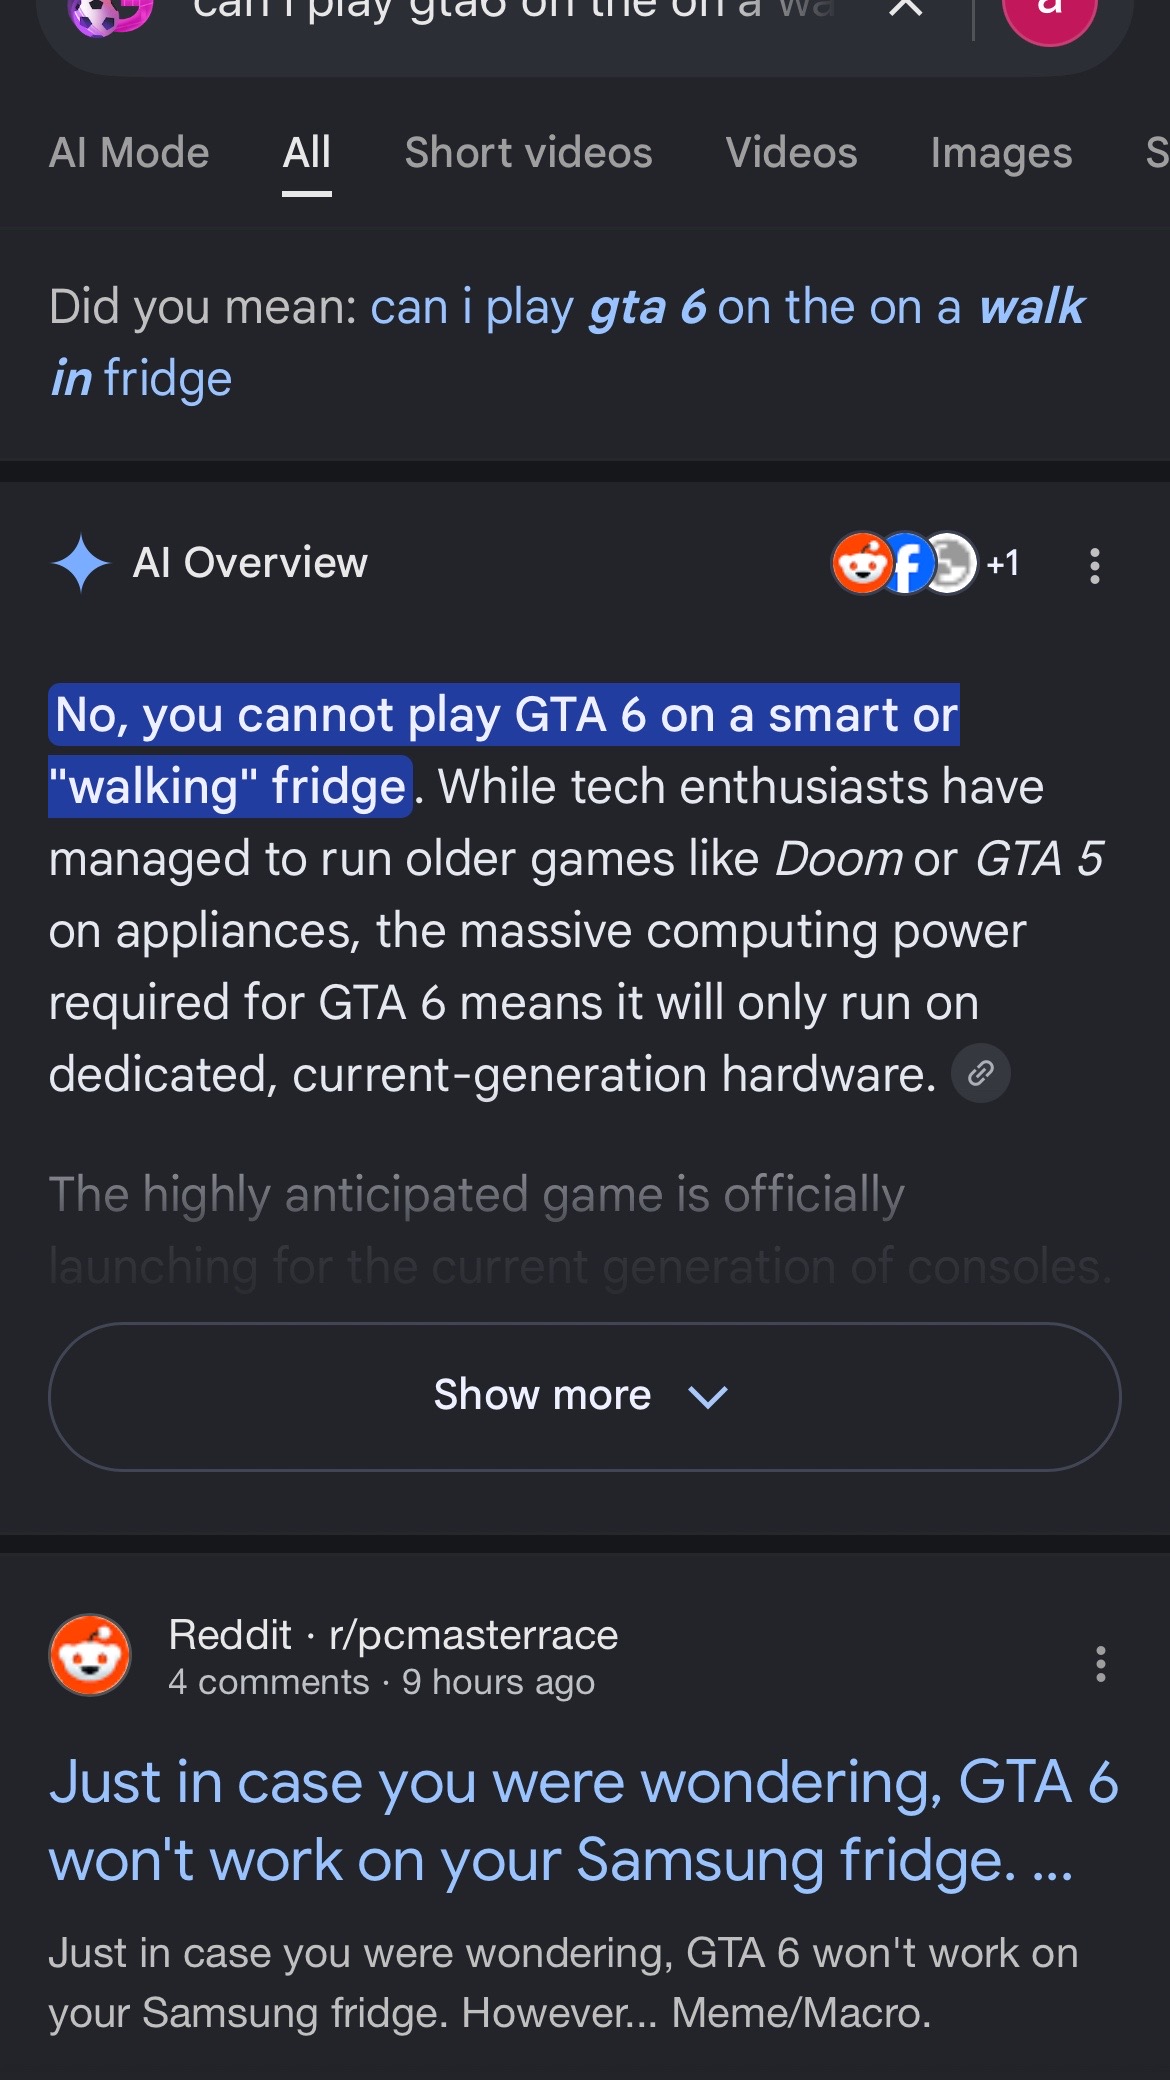Open Reddit result three-dot menu

click(1100, 1664)
